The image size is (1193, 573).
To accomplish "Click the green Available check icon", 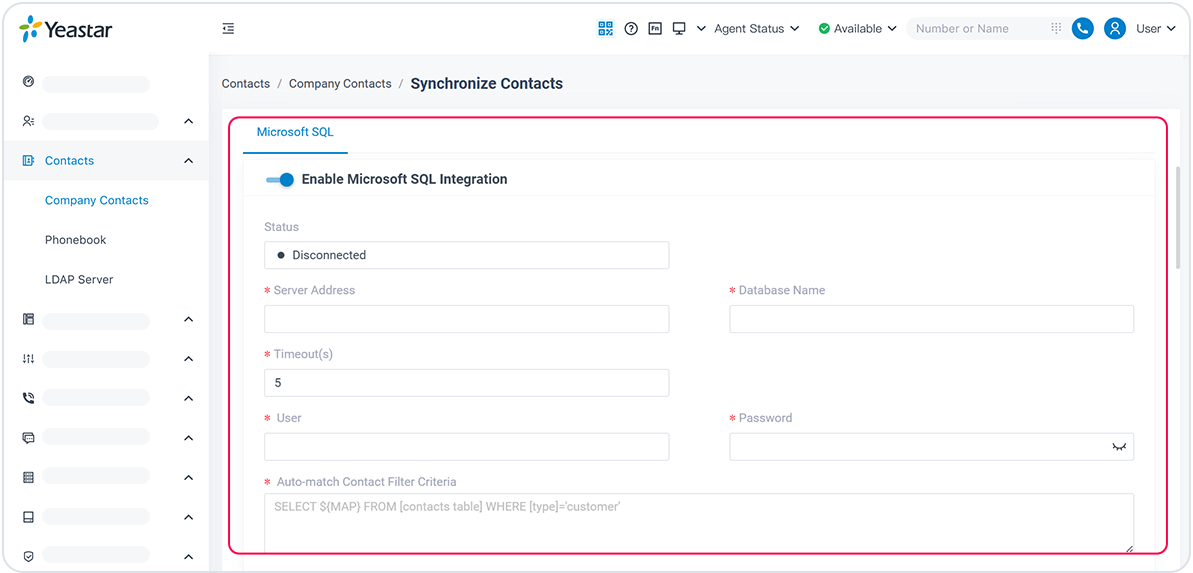I will tap(824, 28).
